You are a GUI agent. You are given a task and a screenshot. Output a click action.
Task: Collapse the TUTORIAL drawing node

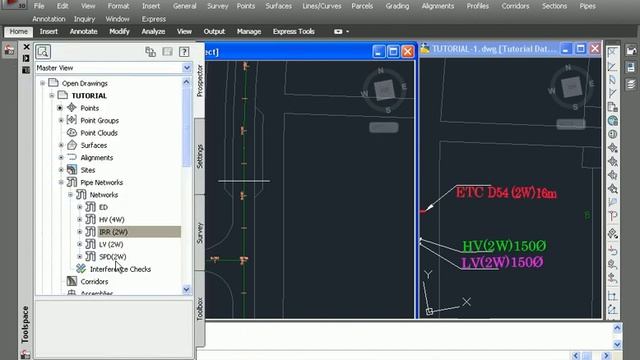pos(52,96)
